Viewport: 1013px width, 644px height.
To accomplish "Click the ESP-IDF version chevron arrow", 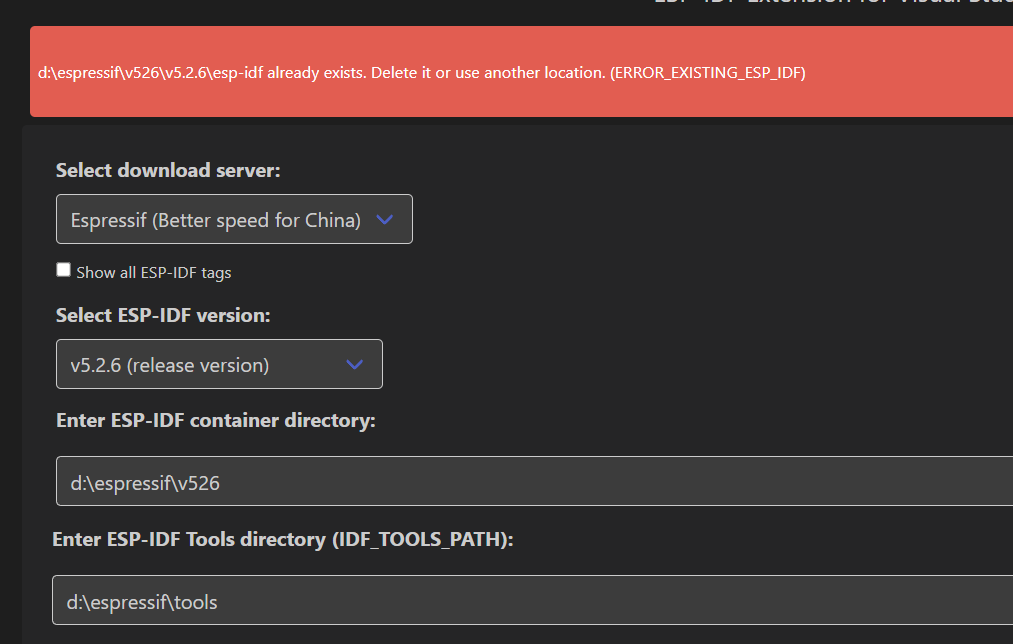I will pyautogui.click(x=354, y=365).
